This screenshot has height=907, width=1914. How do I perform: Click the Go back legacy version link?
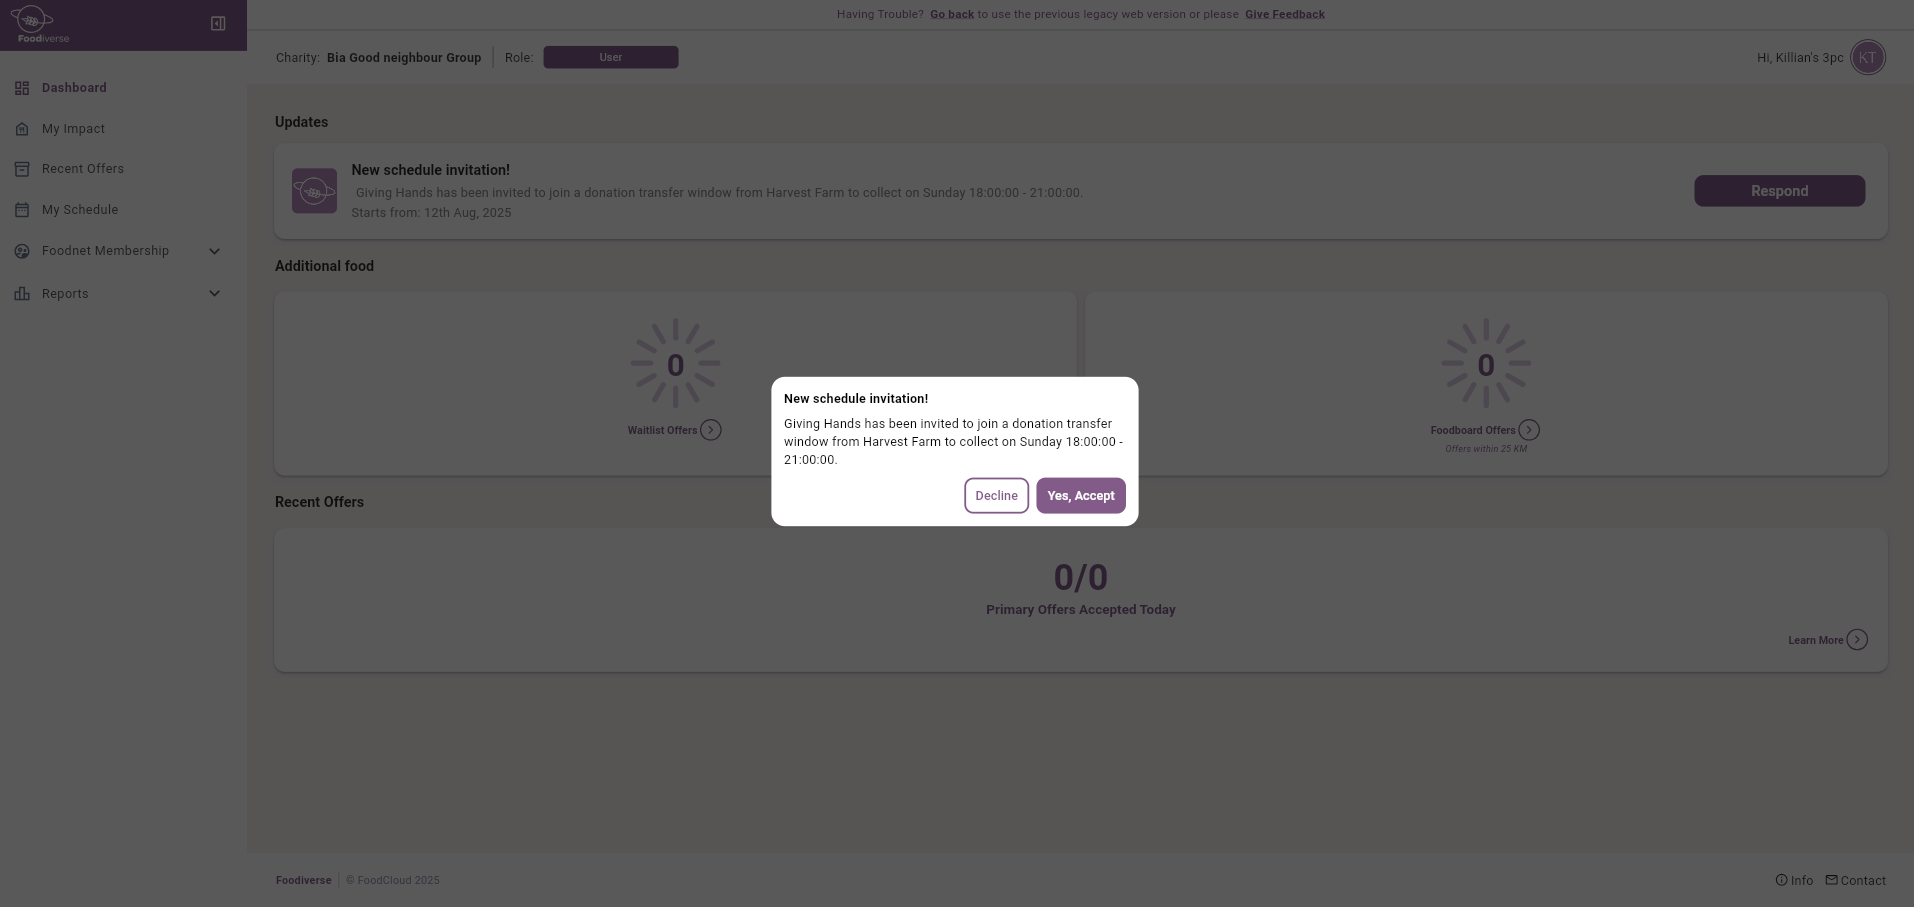coord(951,15)
